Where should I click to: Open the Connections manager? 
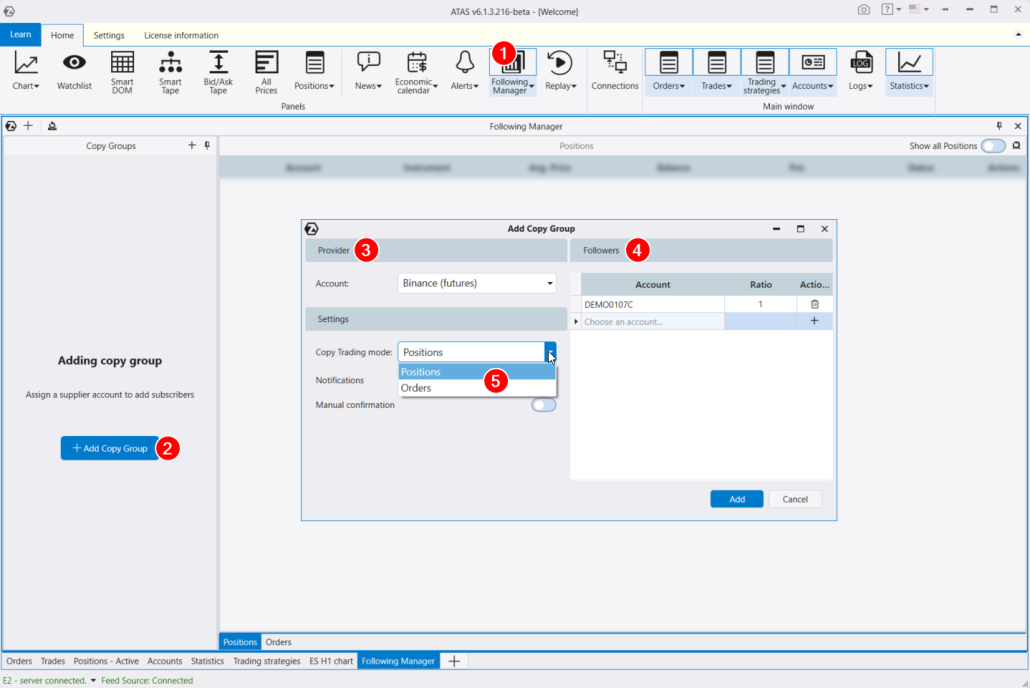click(x=614, y=68)
